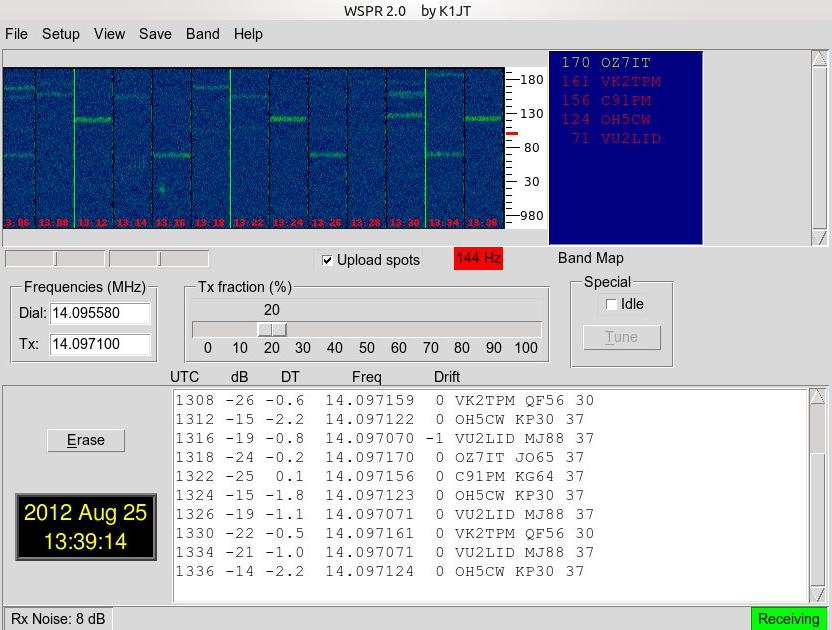Select OZ7IT in the Band Map
The height and width of the screenshot is (630, 832).
pyautogui.click(x=625, y=63)
